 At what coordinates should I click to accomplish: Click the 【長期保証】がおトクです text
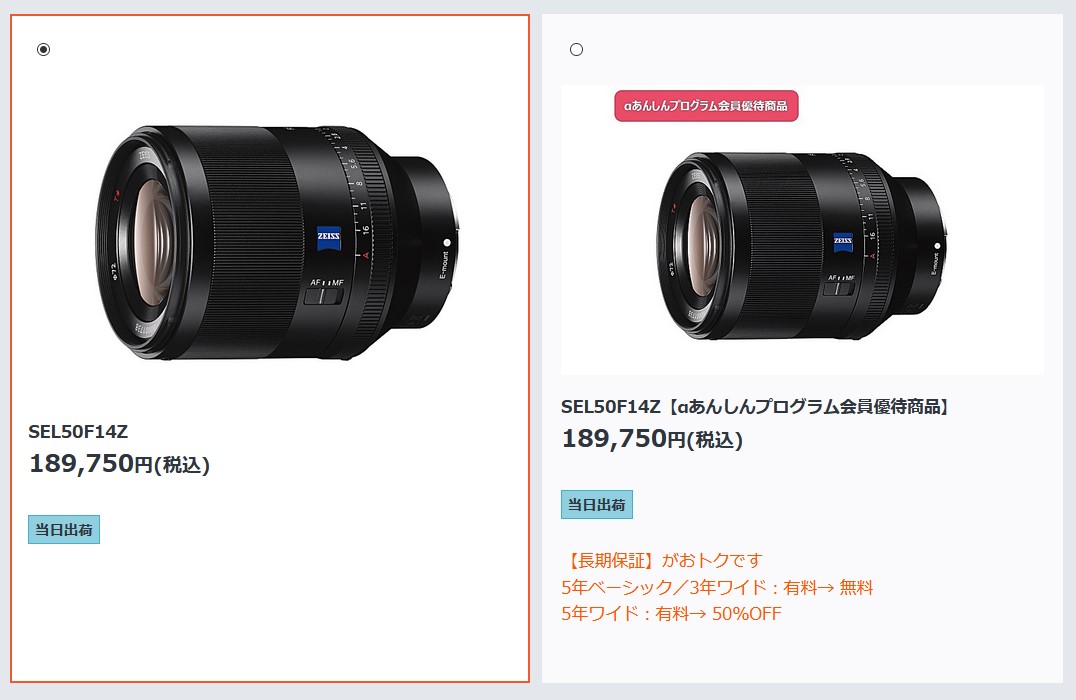(x=662, y=561)
